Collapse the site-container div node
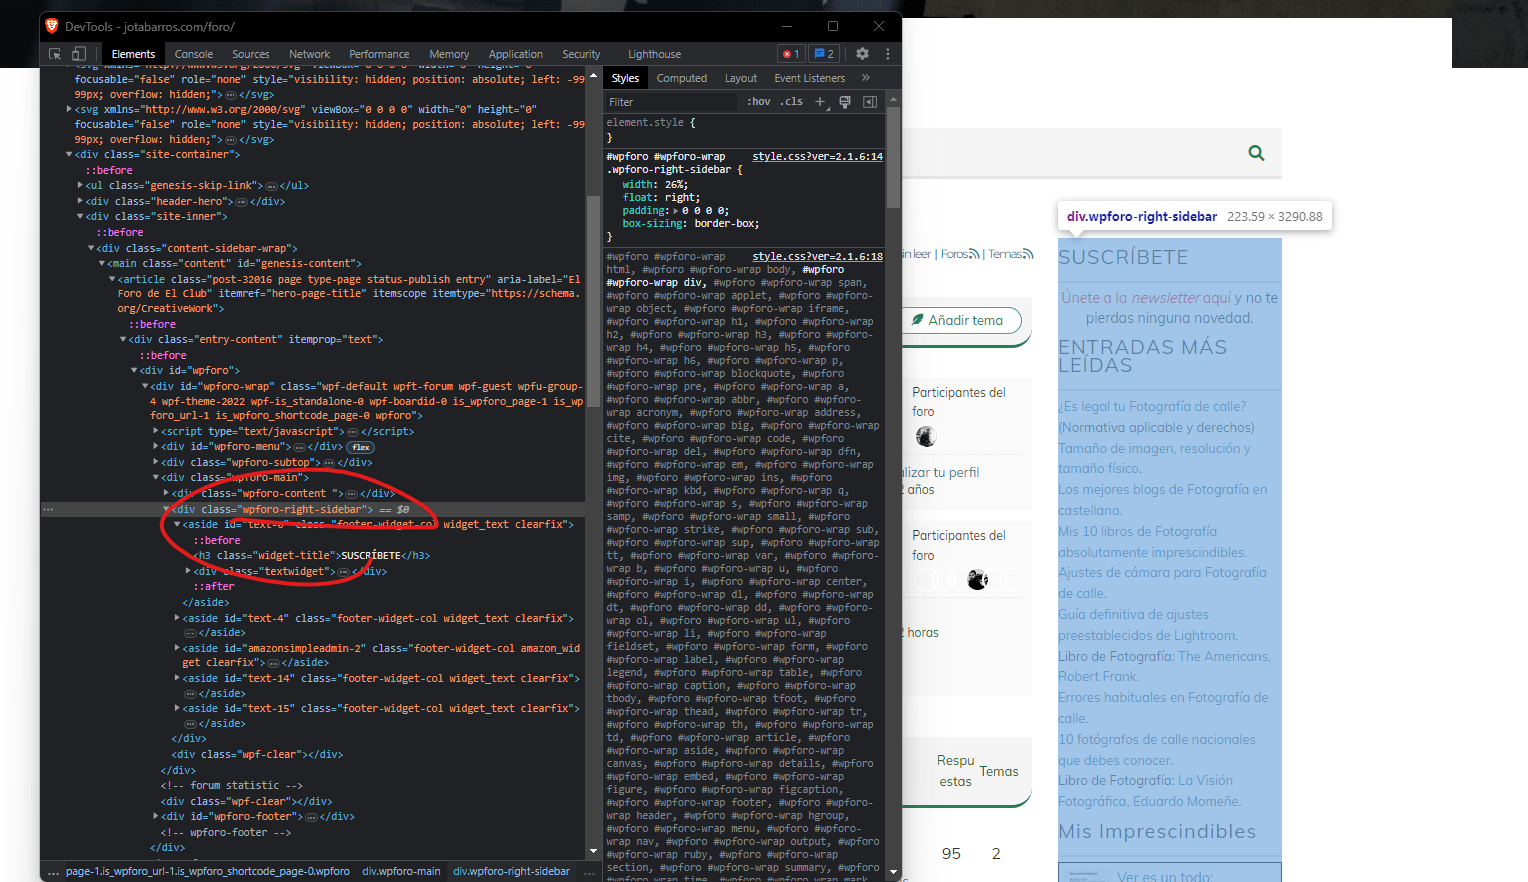Image resolution: width=1528 pixels, height=882 pixels. point(69,155)
